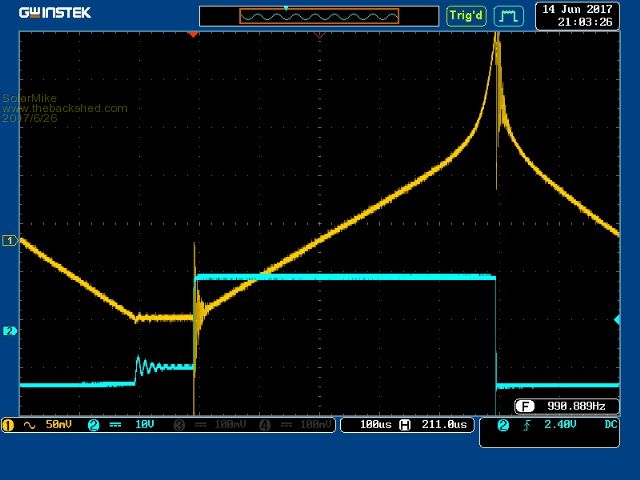Click the acquisition mode waveform icon
Image resolution: width=640 pixels, height=480 pixels.
click(x=509, y=16)
